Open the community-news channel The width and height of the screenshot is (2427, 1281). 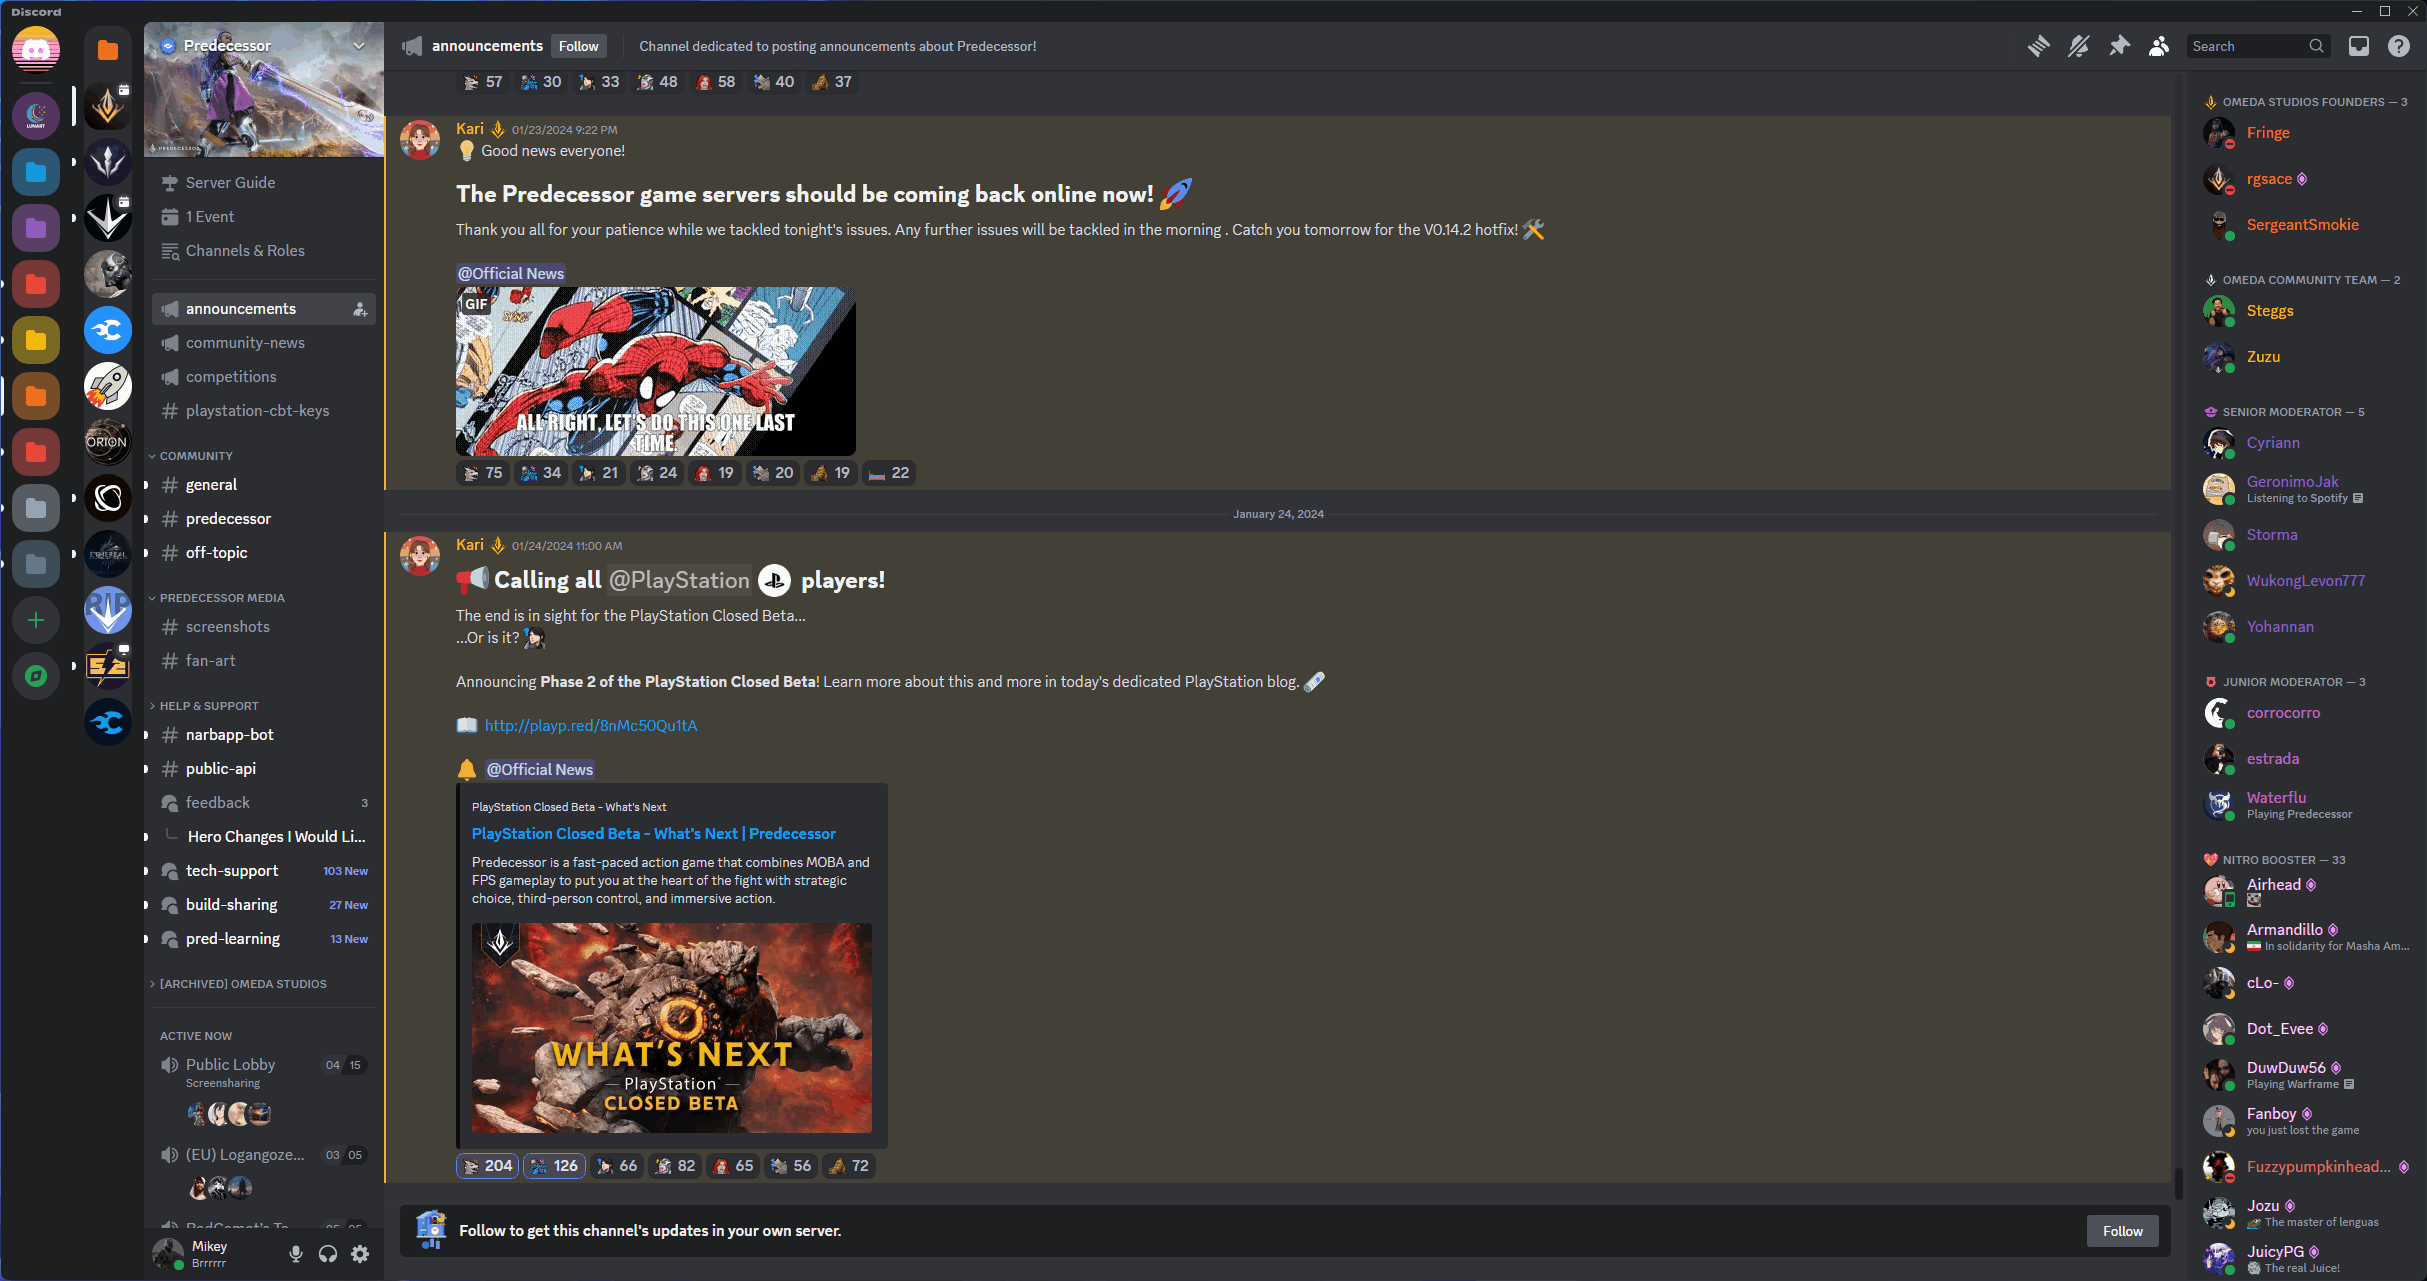(x=245, y=343)
